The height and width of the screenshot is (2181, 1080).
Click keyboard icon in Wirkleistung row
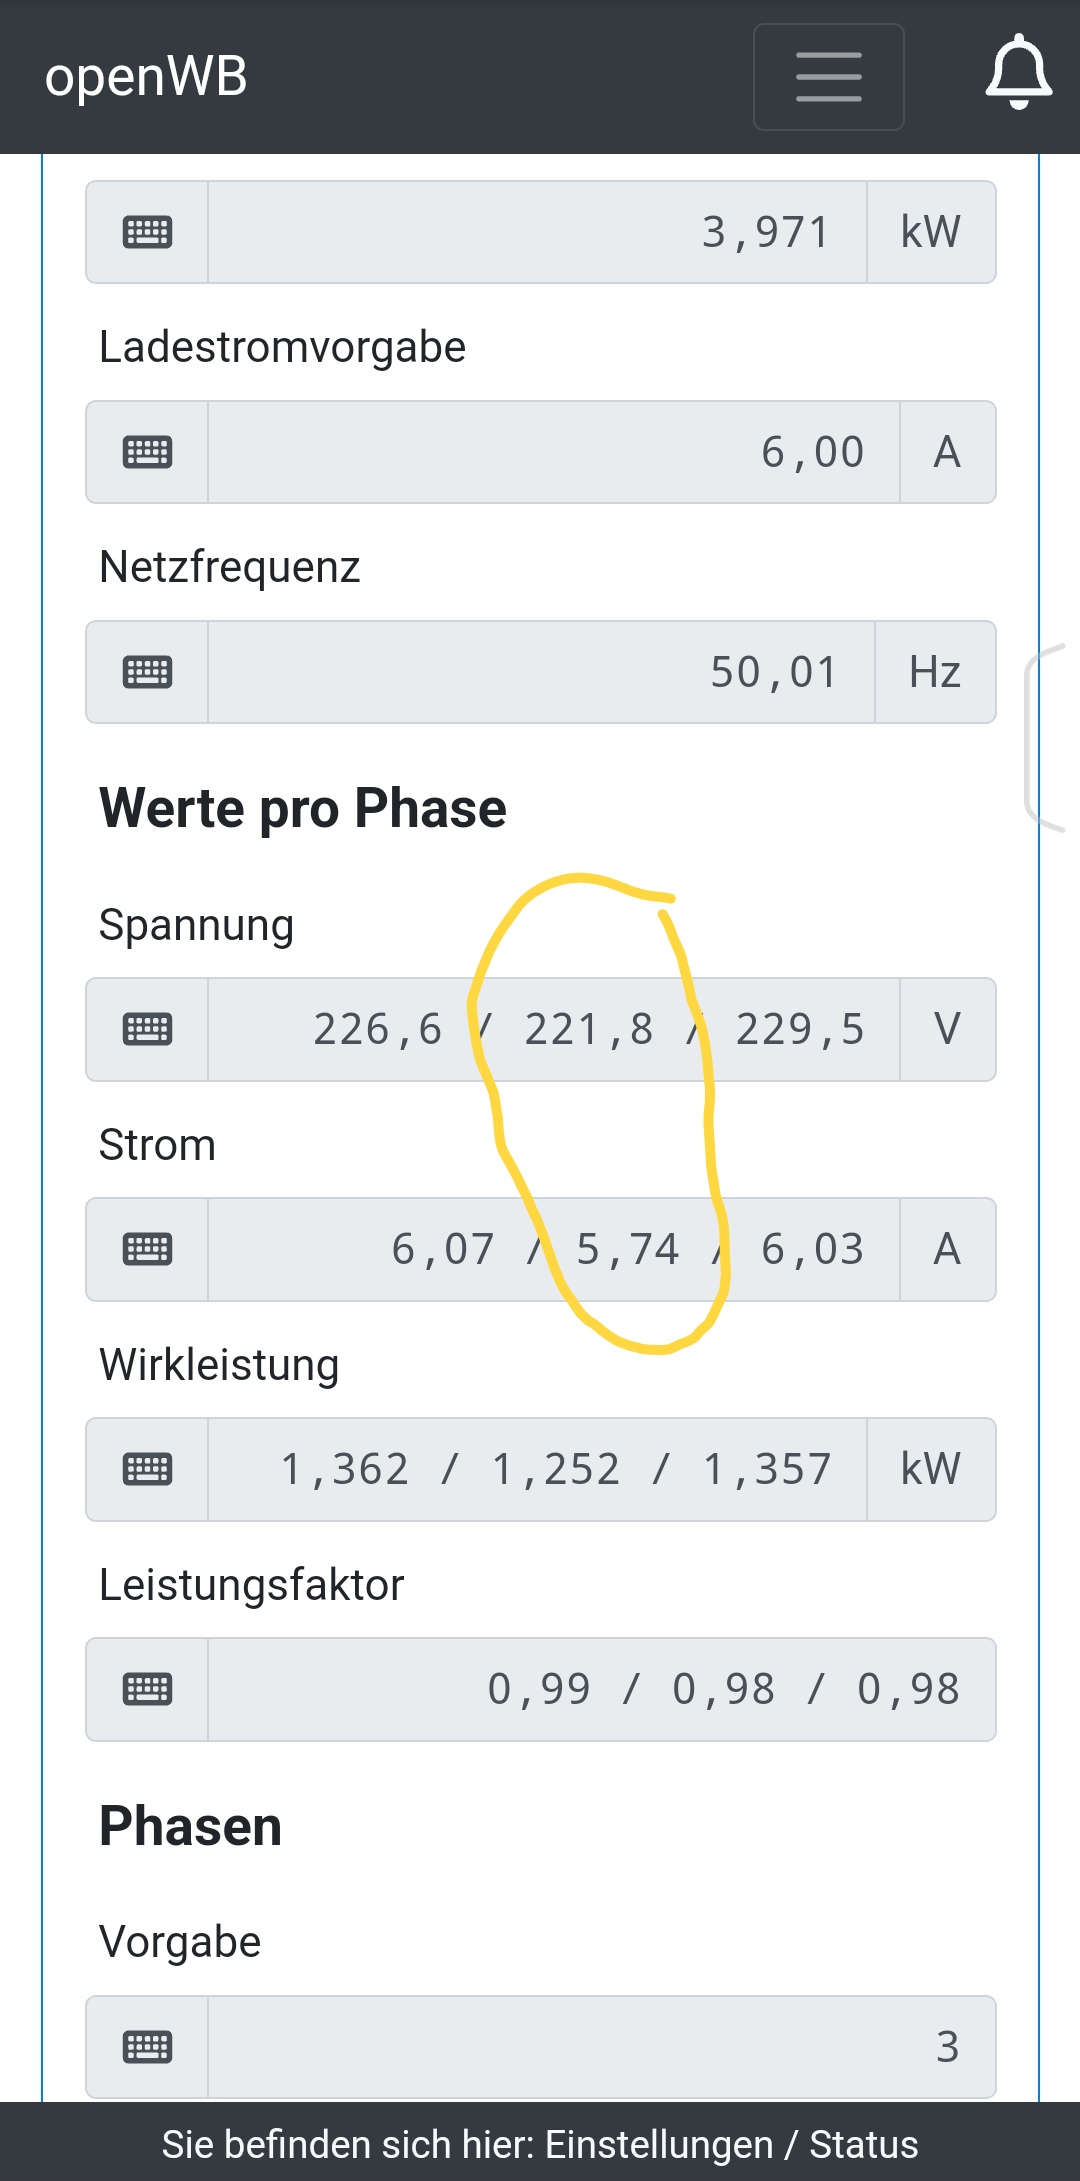point(147,1469)
